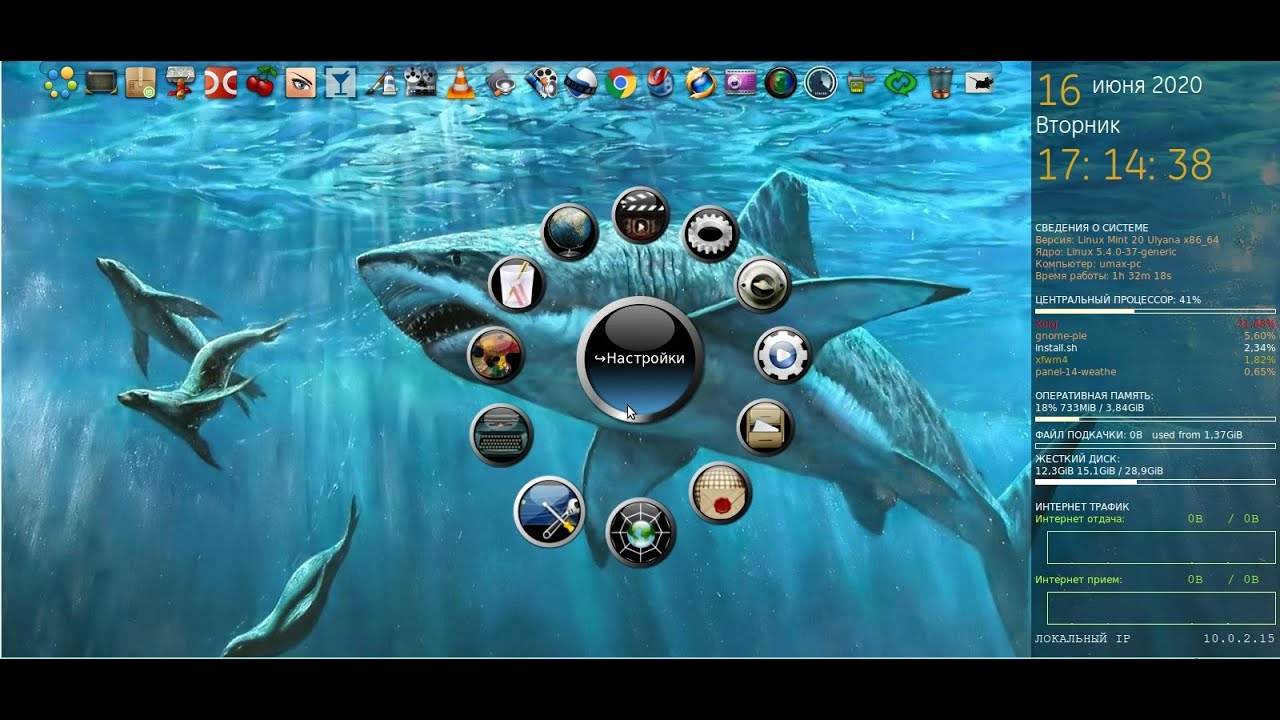Screen dimensions: 1280x720
Task: Open Google Chrome from the dock
Action: tap(620, 82)
